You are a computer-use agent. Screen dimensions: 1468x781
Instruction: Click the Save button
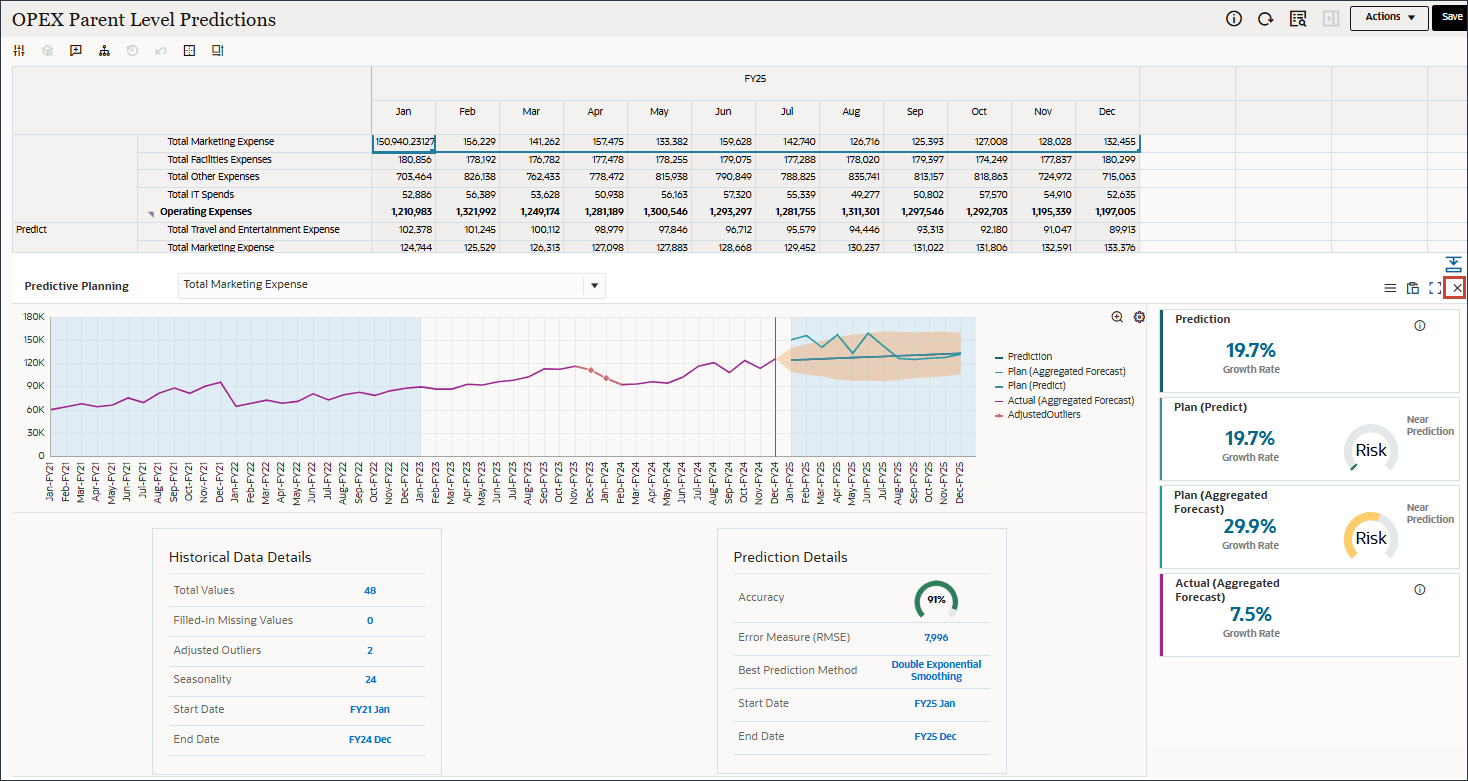(x=1451, y=17)
